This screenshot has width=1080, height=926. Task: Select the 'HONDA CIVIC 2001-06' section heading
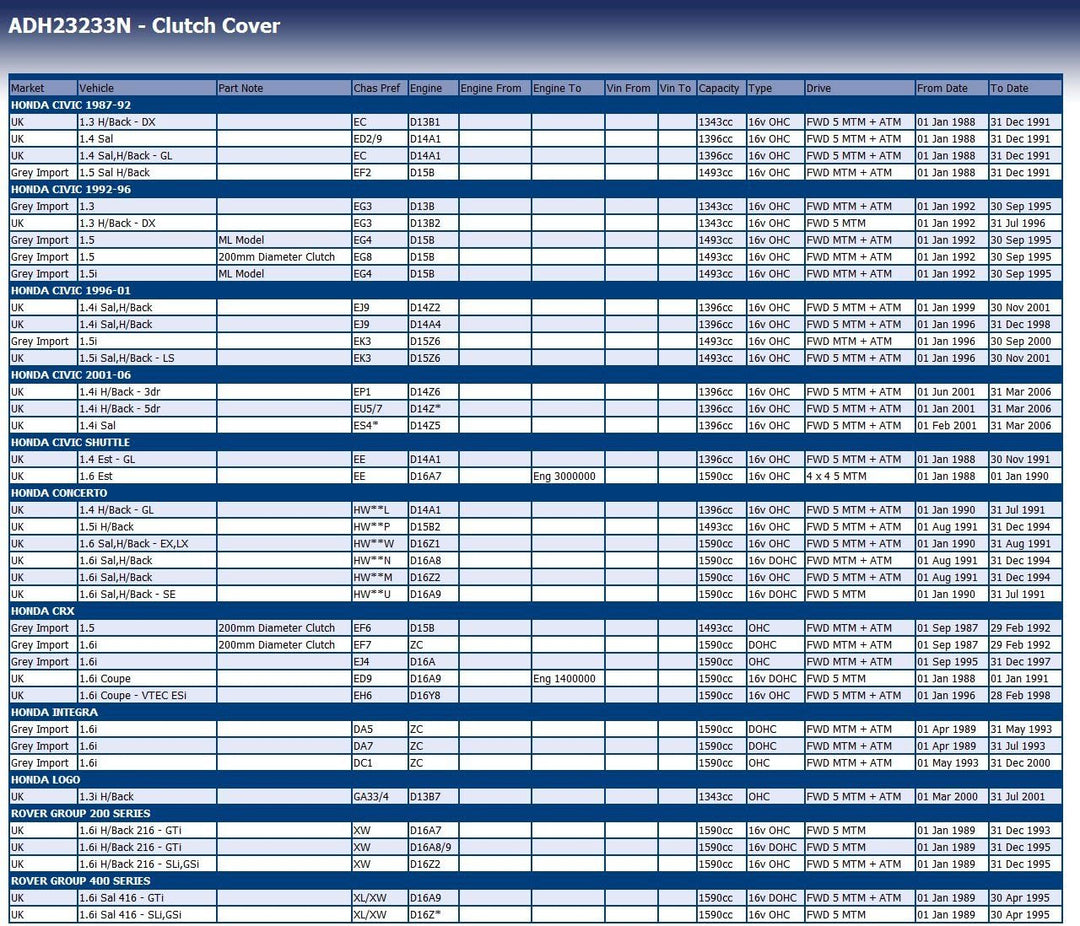[x=71, y=375]
